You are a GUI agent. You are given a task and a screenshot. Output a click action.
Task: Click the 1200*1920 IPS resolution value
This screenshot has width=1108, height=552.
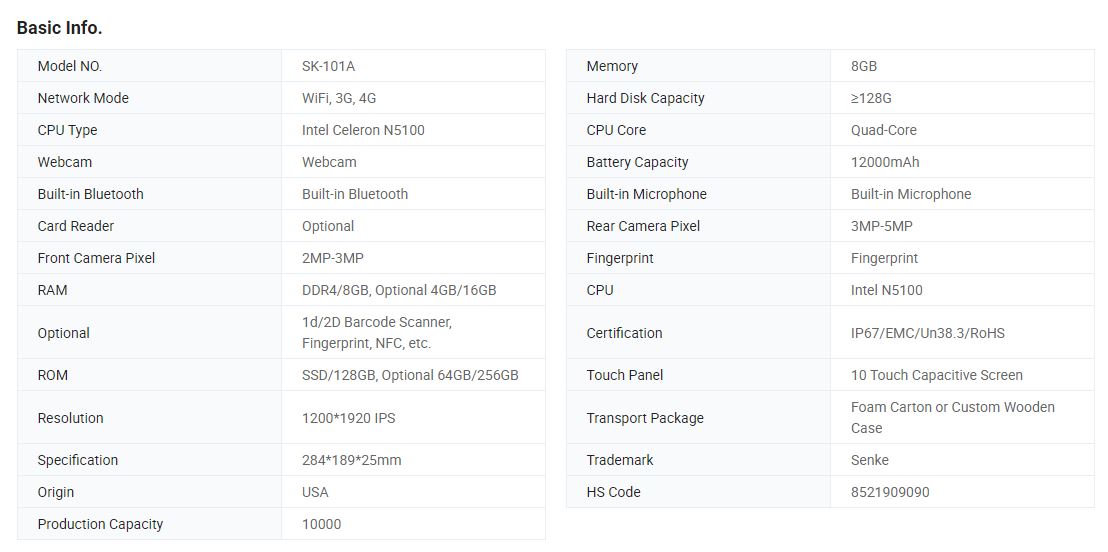pos(348,418)
